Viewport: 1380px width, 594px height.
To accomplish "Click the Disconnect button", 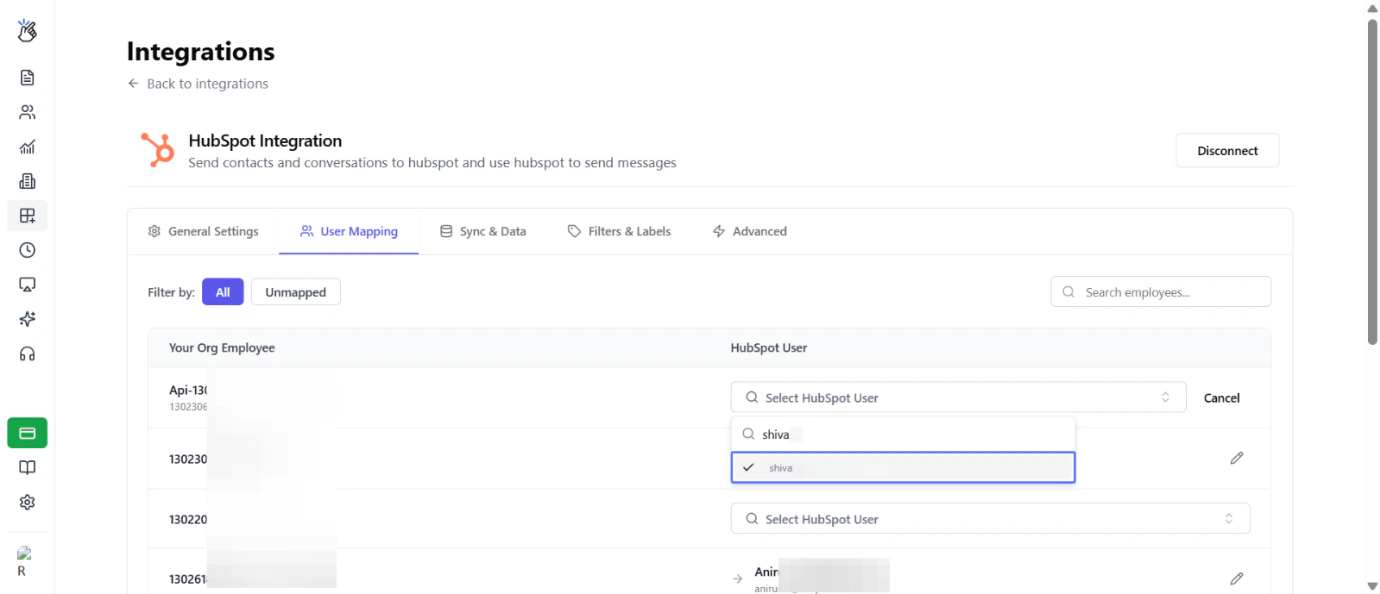I will point(1227,150).
